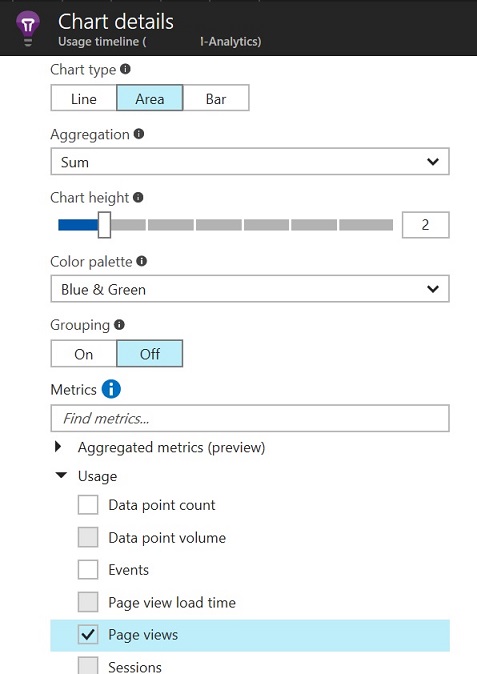Select the Line chart type
The width and height of the screenshot is (477, 674).
pyautogui.click(x=84, y=98)
